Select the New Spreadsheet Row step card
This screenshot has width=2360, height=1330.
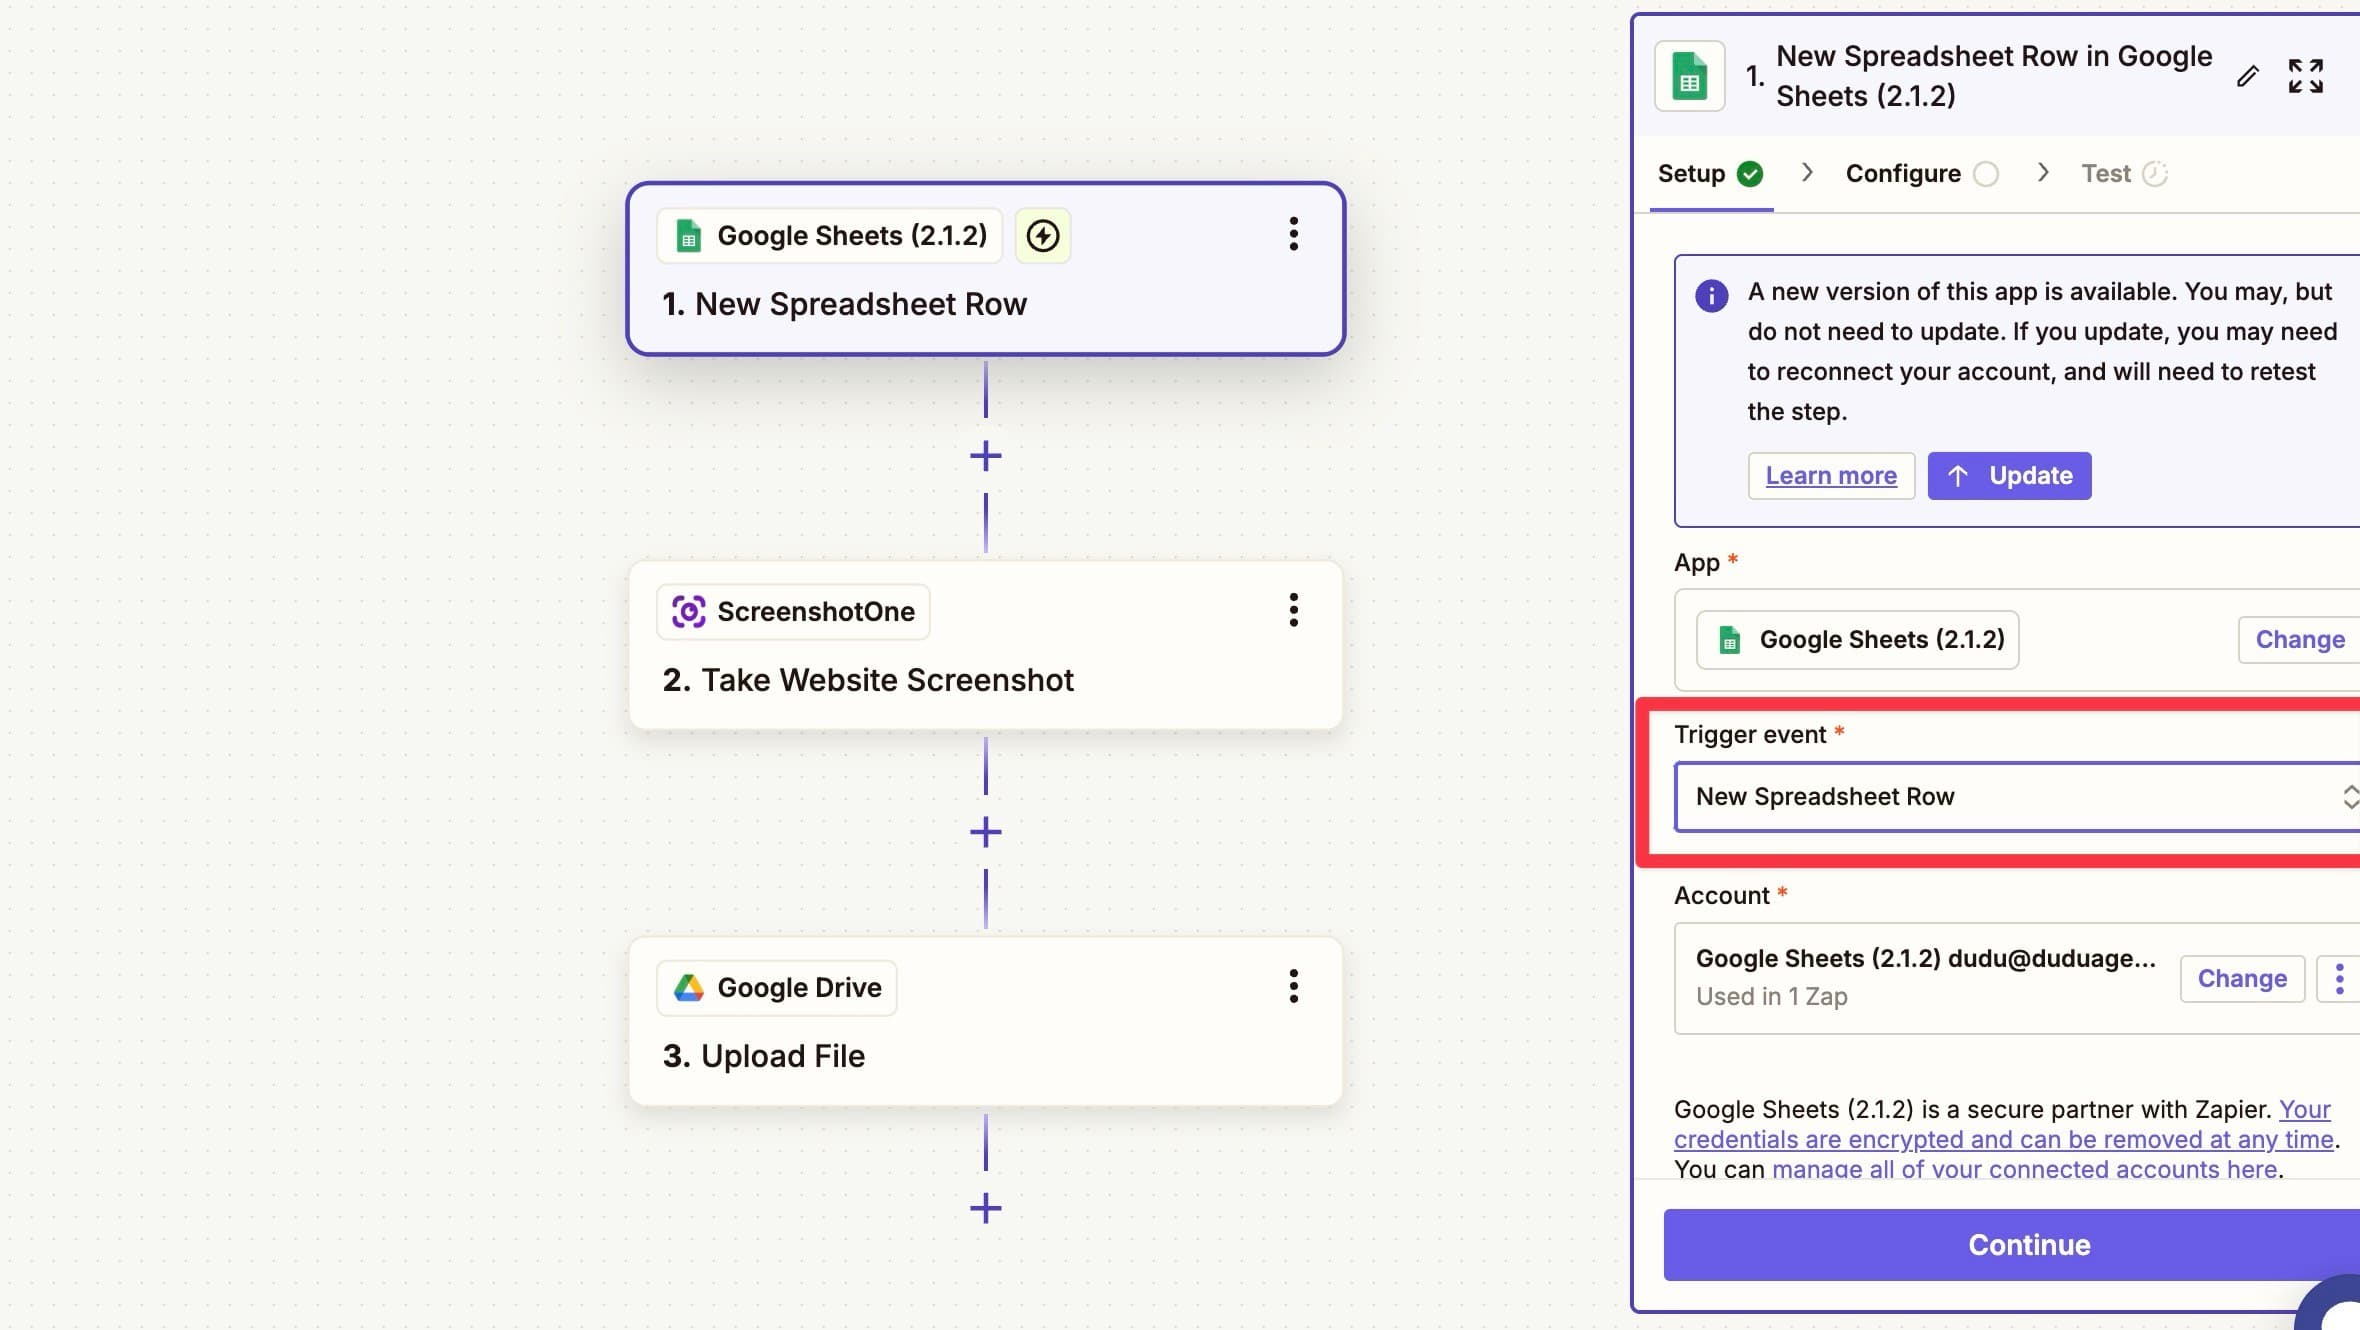click(985, 269)
